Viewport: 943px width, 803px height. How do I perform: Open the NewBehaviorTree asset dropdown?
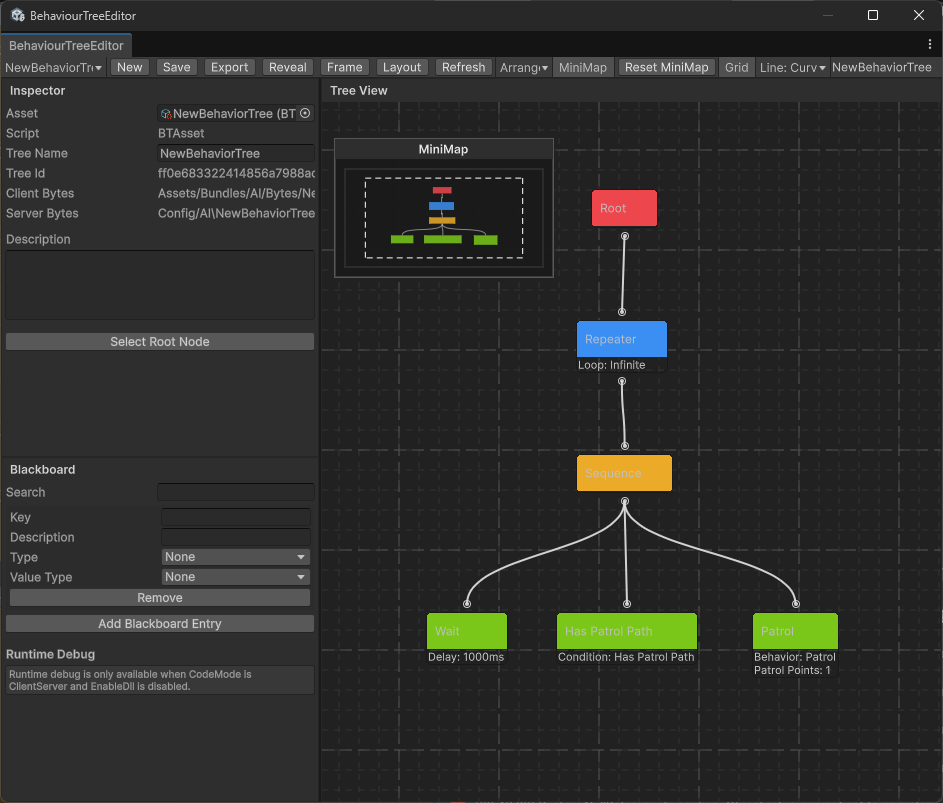pos(54,67)
